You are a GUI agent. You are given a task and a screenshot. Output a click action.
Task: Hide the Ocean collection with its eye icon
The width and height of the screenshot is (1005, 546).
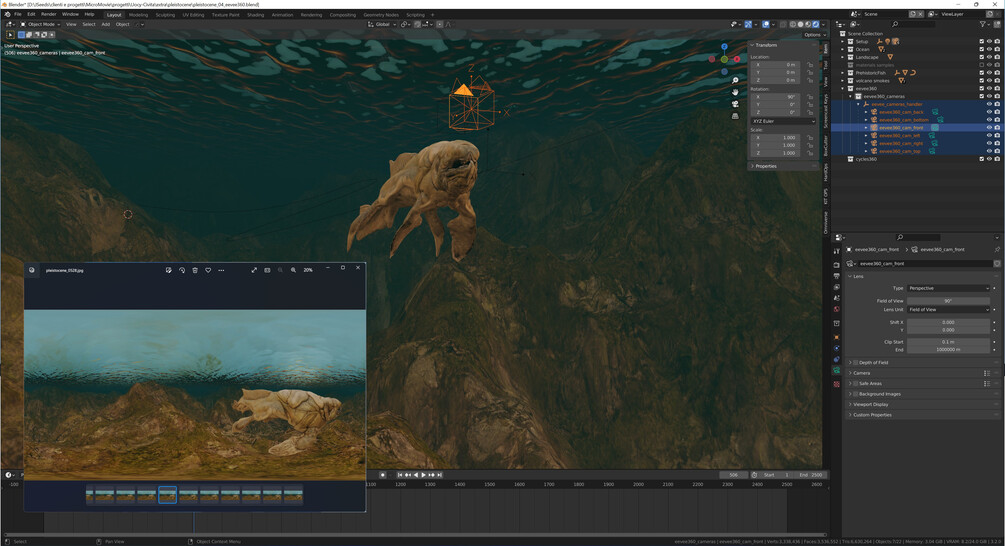[x=989, y=49]
